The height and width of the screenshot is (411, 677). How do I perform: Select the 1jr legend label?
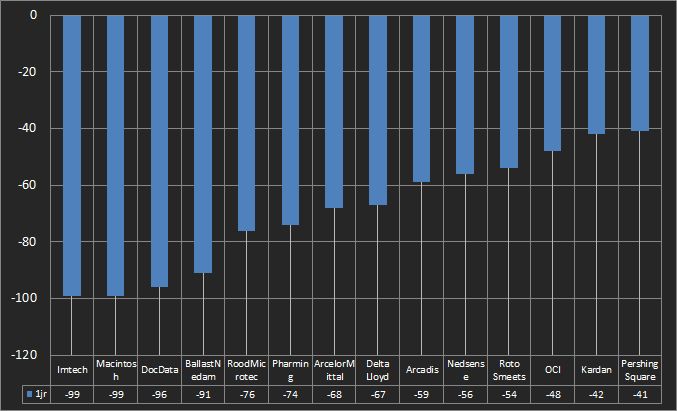(x=41, y=394)
